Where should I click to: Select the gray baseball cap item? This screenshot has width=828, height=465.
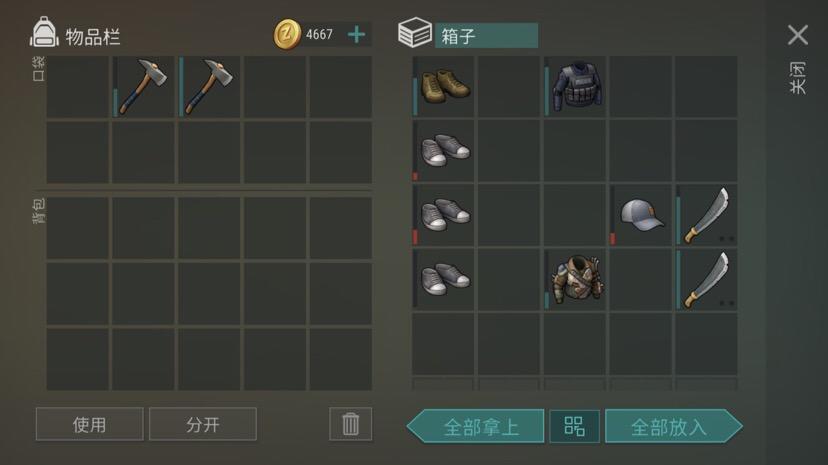641,215
